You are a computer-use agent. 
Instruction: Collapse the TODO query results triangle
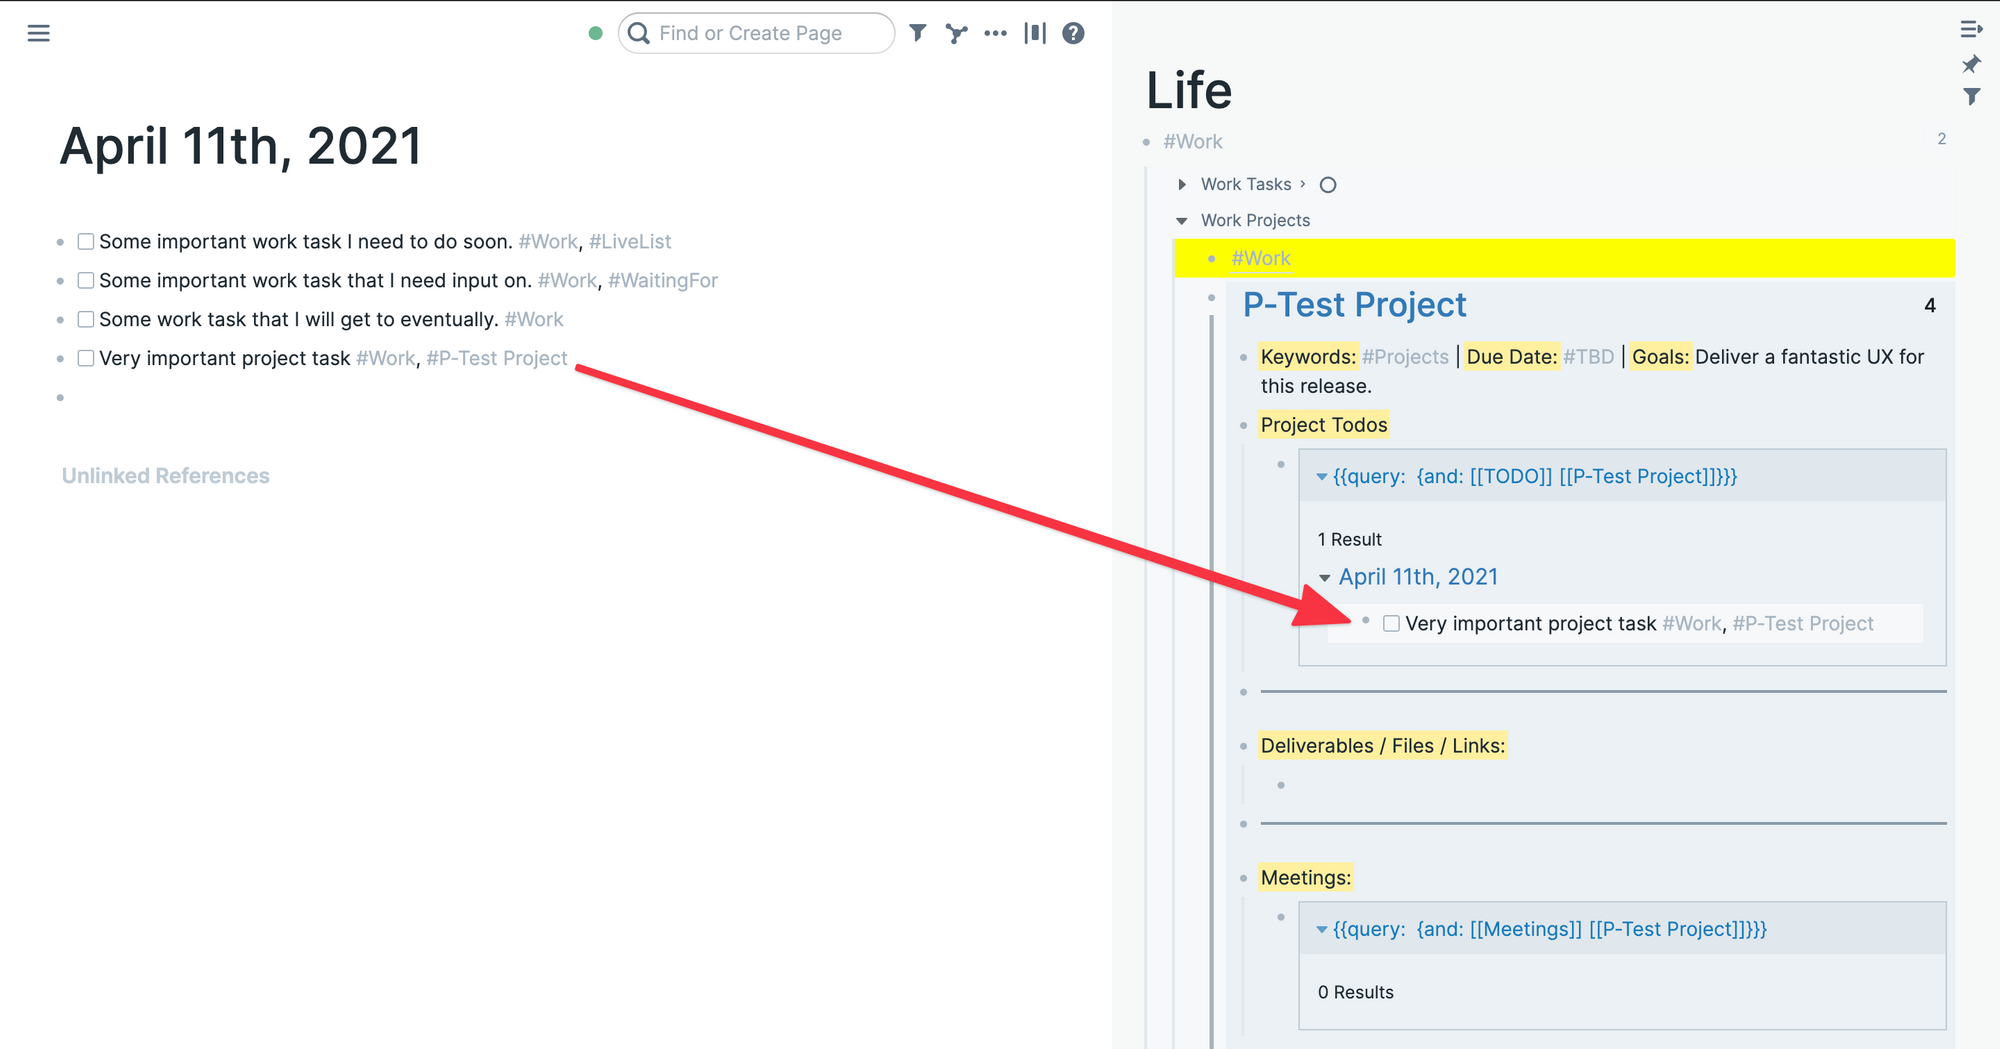(1322, 476)
